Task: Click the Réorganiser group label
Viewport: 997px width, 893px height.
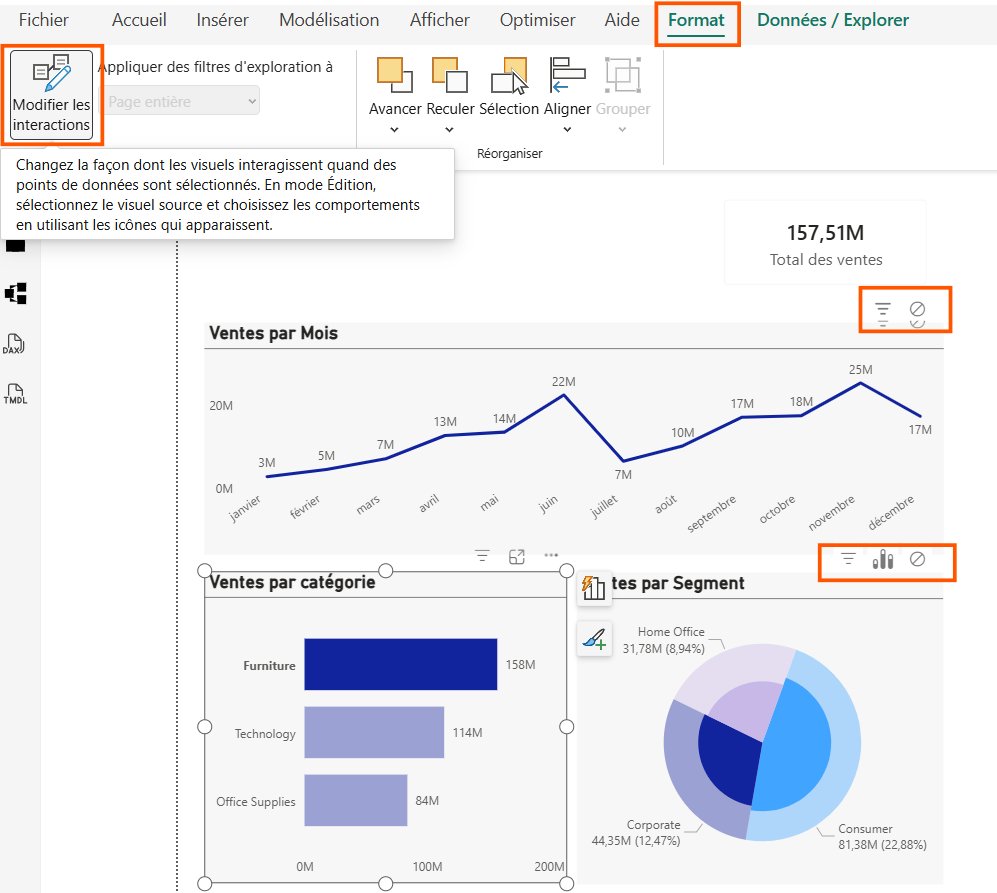Action: tap(509, 153)
